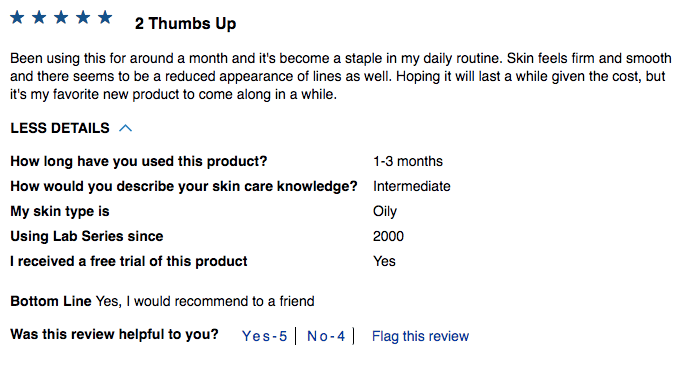Click the fourth rating star

[83, 18]
